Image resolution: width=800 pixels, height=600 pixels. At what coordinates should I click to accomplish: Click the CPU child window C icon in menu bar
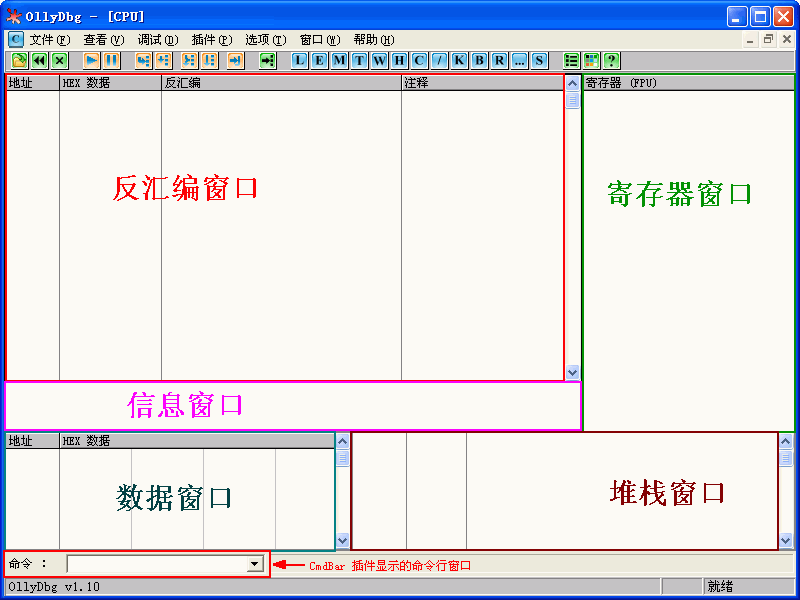coord(16,39)
